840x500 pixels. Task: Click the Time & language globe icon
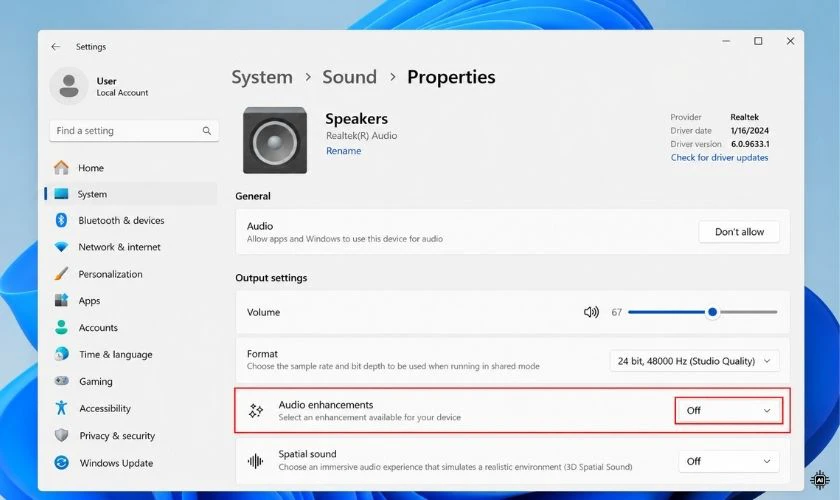tap(62, 354)
